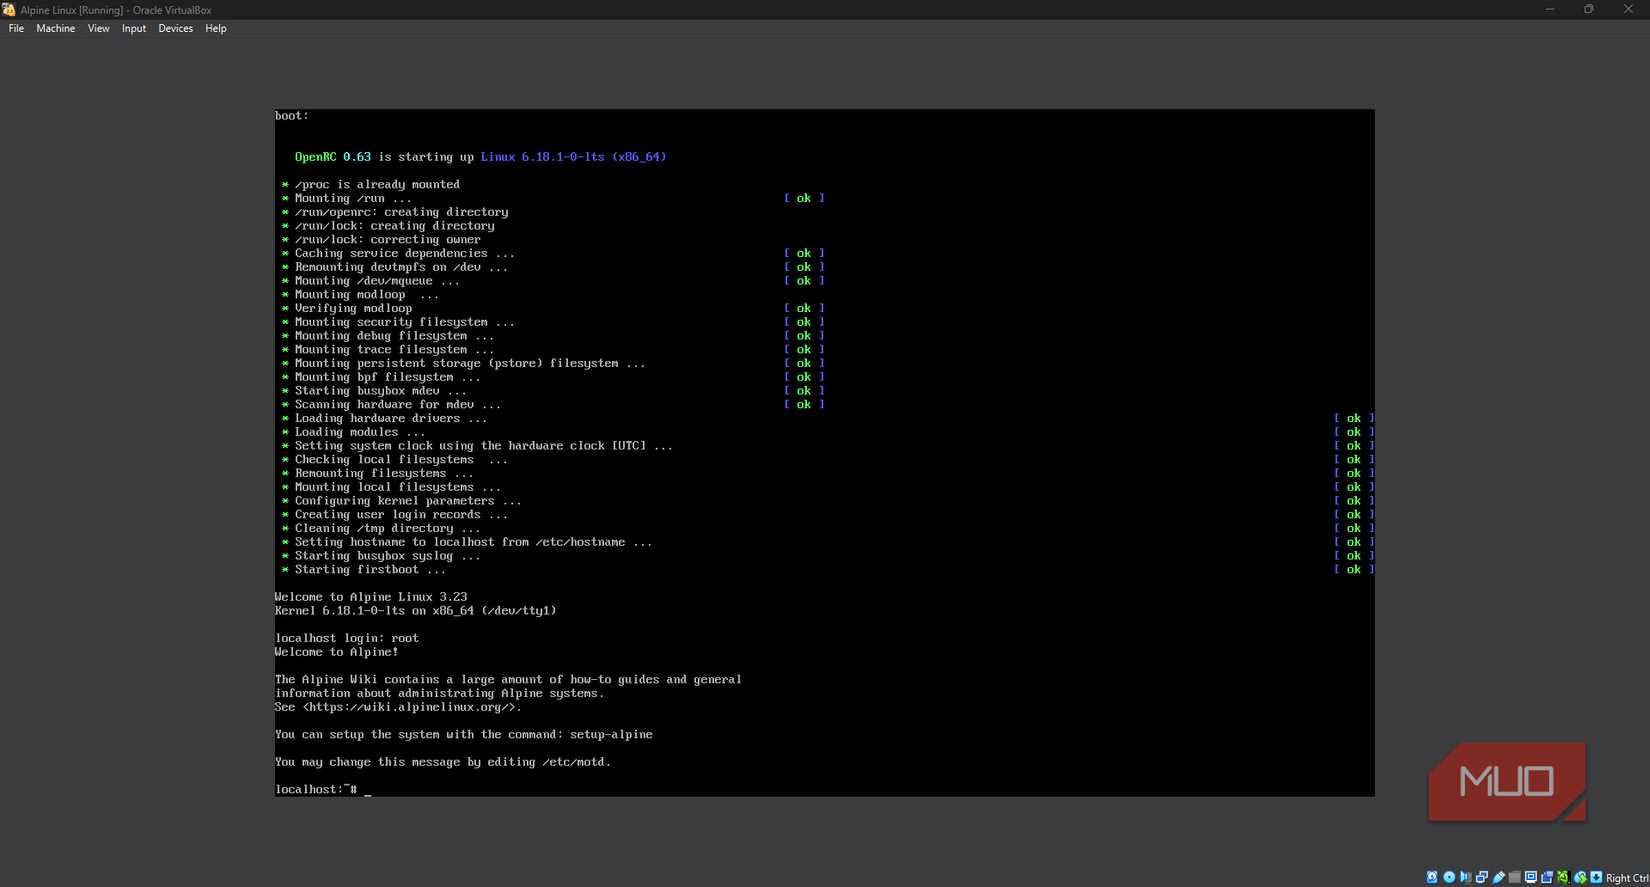1650x887 pixels.
Task: Click the VirtualBox icon in the title bar
Action: coord(9,9)
